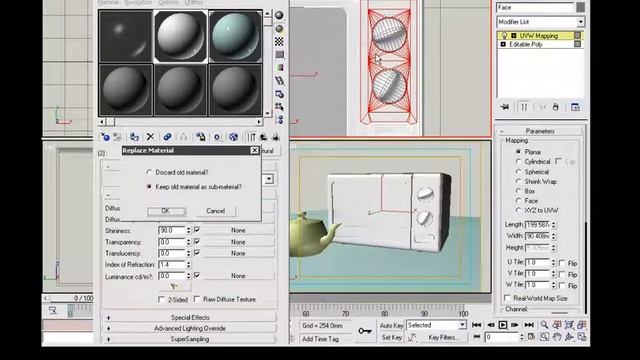Select Box mapping radio button
Viewport: 640px width, 360px height.
(x=518, y=191)
